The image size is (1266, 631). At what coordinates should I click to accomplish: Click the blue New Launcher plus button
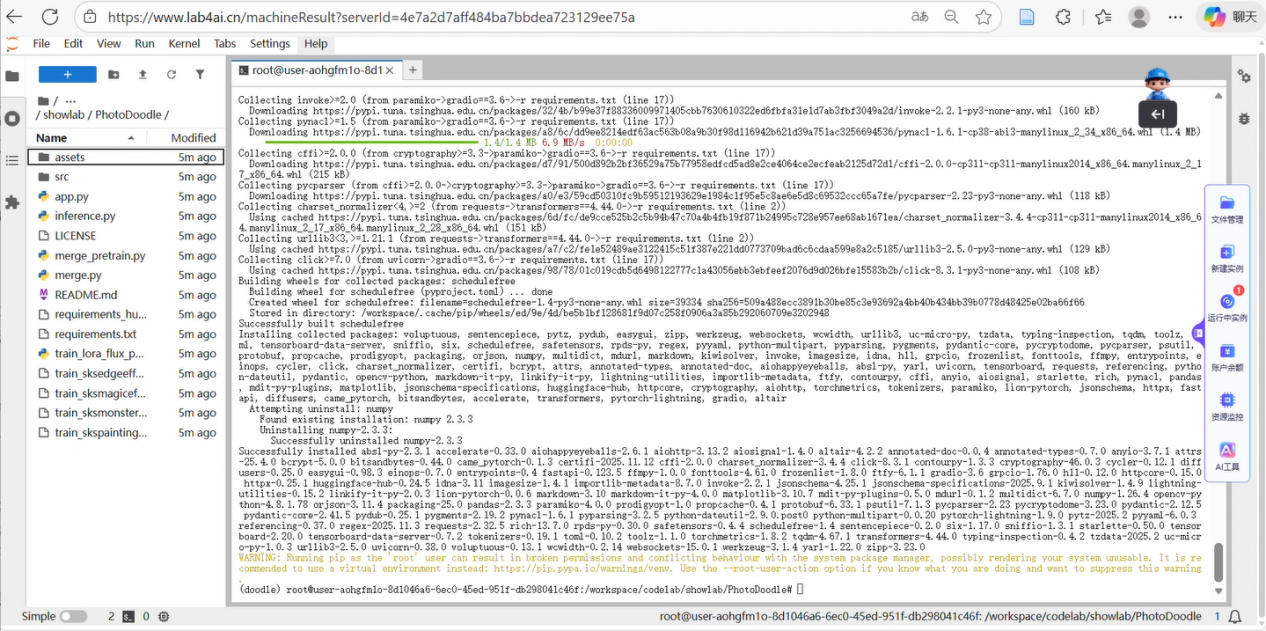68,75
